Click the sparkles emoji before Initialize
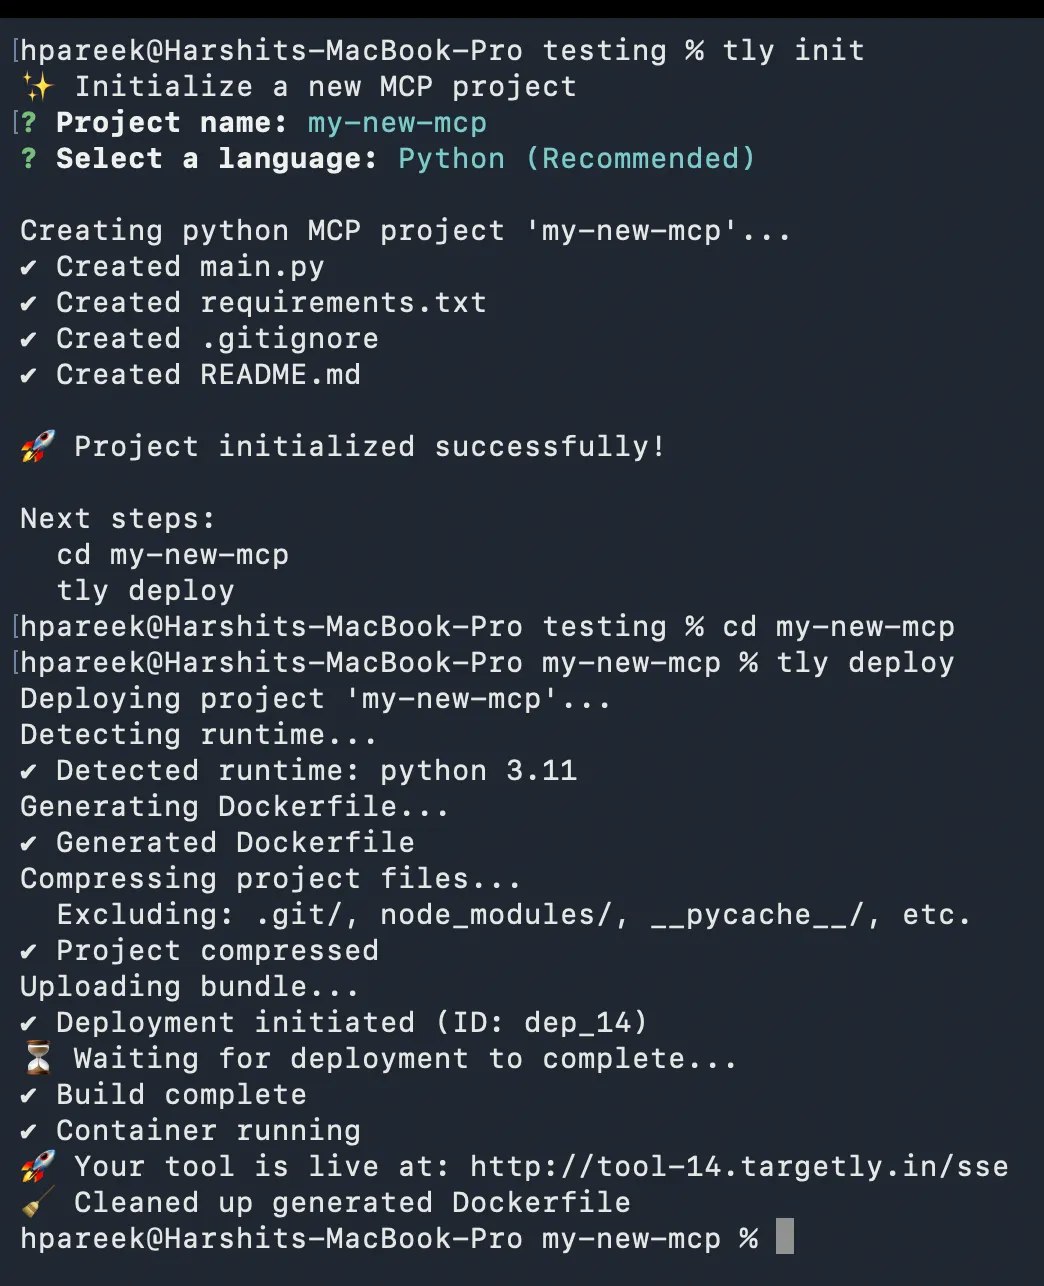The image size is (1044, 1286). click(38, 87)
